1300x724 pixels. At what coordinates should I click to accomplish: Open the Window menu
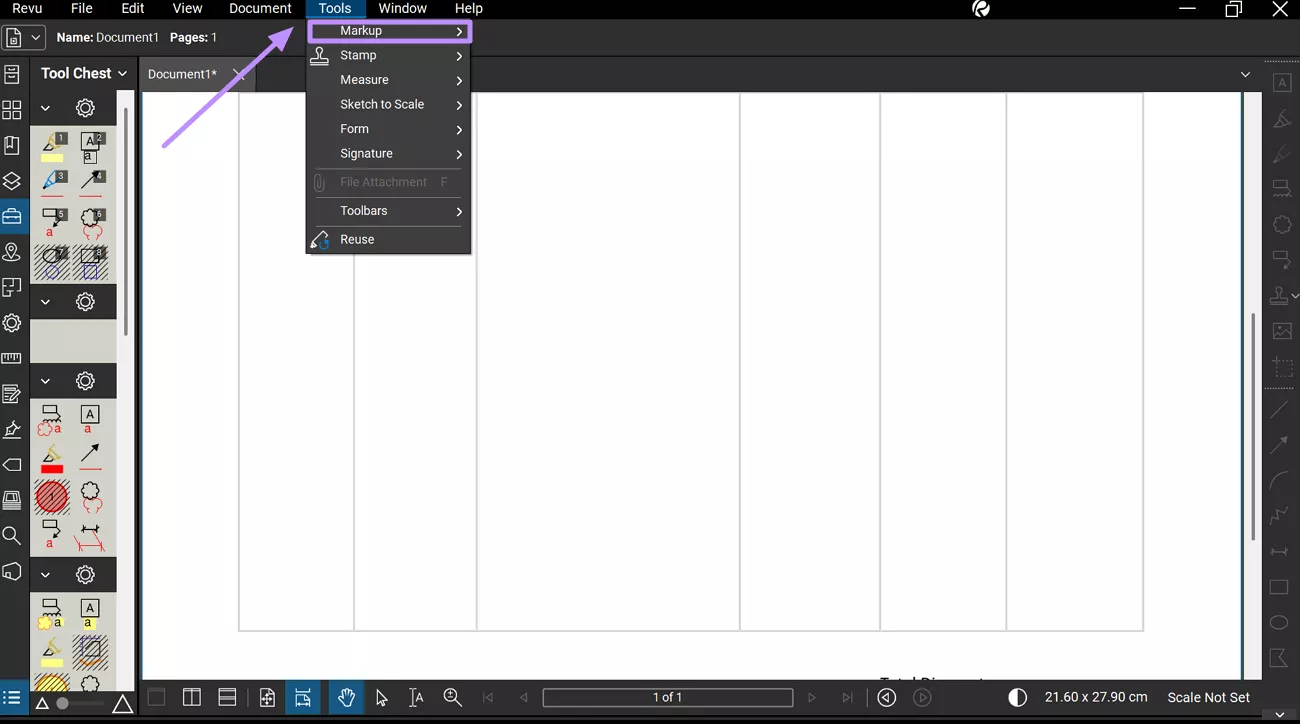[402, 8]
